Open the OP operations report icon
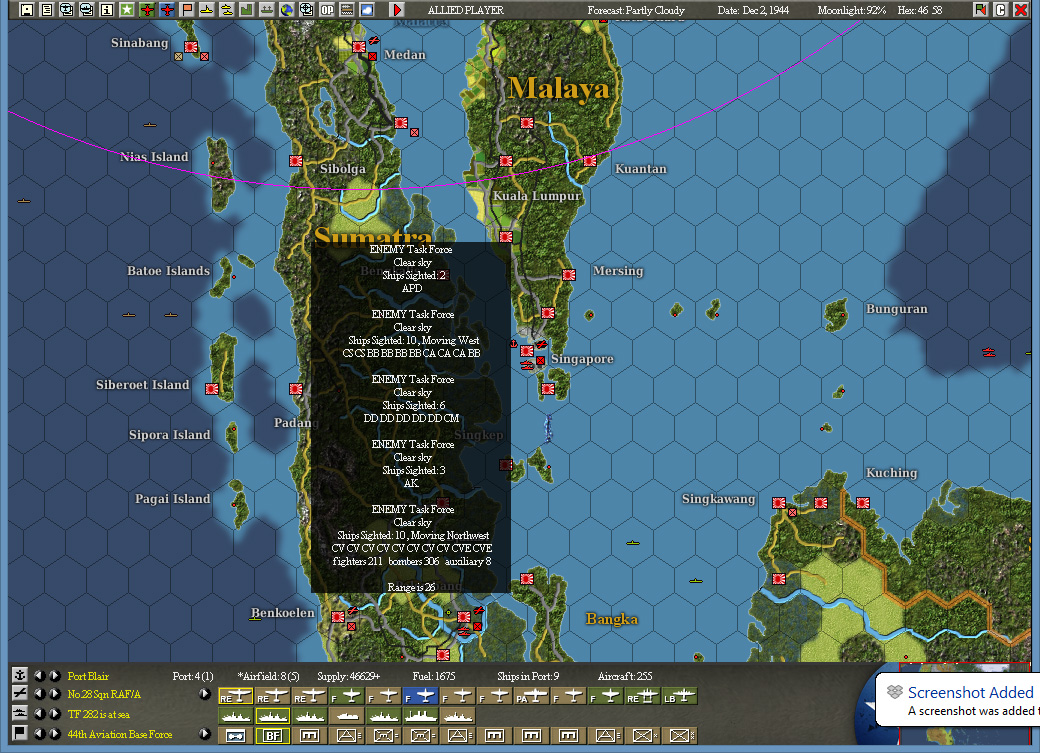The width and height of the screenshot is (1040, 753). click(x=327, y=9)
